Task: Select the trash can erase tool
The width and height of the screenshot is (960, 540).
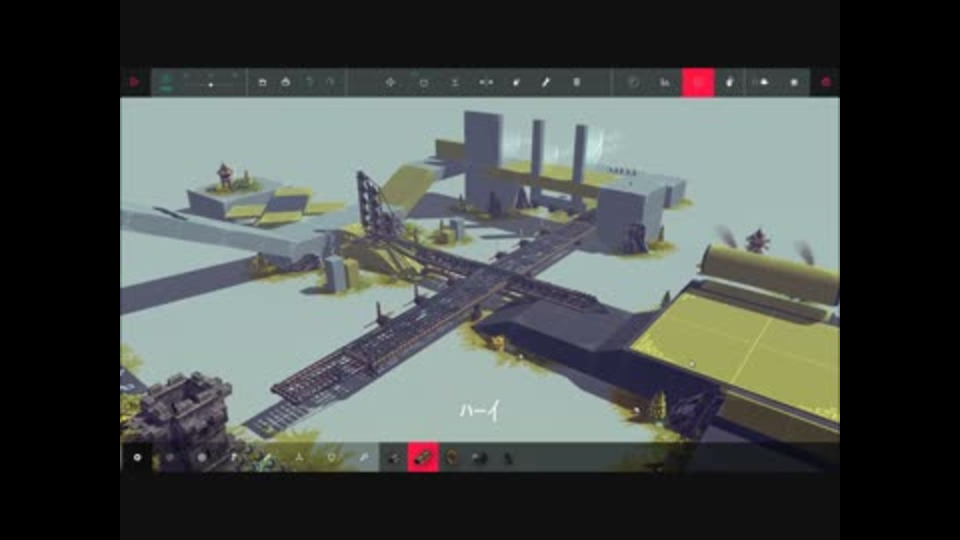Action: point(577,82)
